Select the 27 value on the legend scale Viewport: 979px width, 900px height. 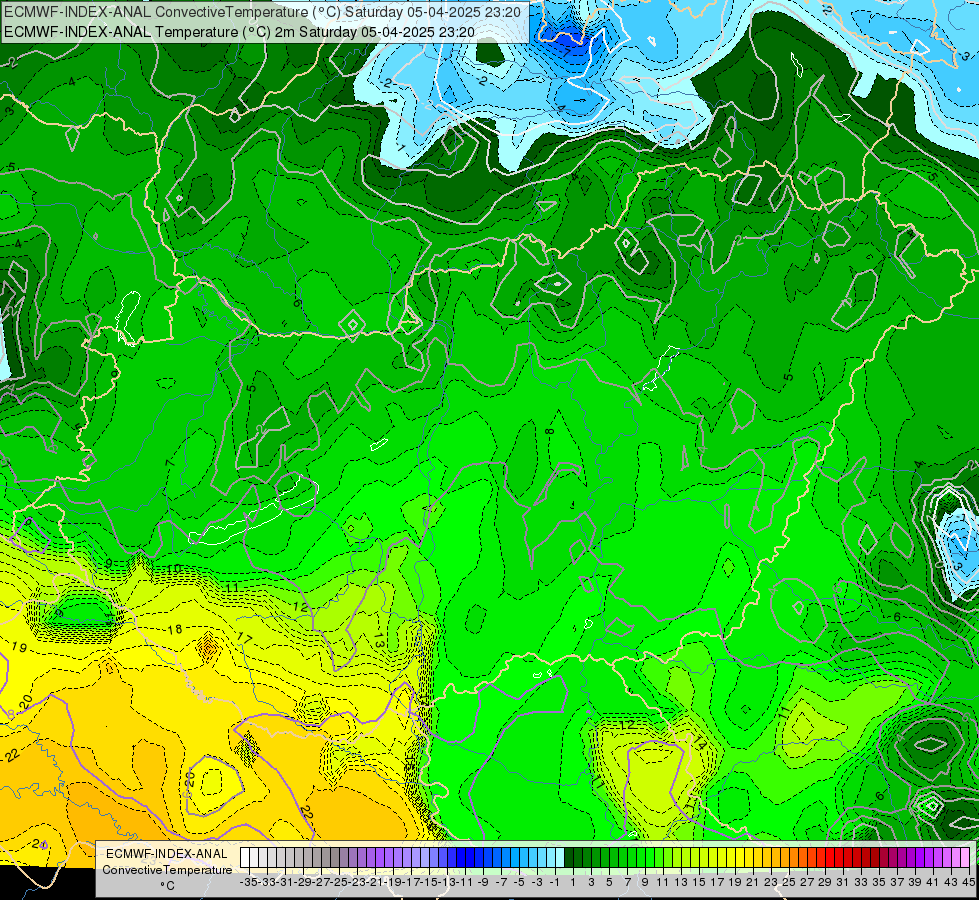click(x=807, y=881)
